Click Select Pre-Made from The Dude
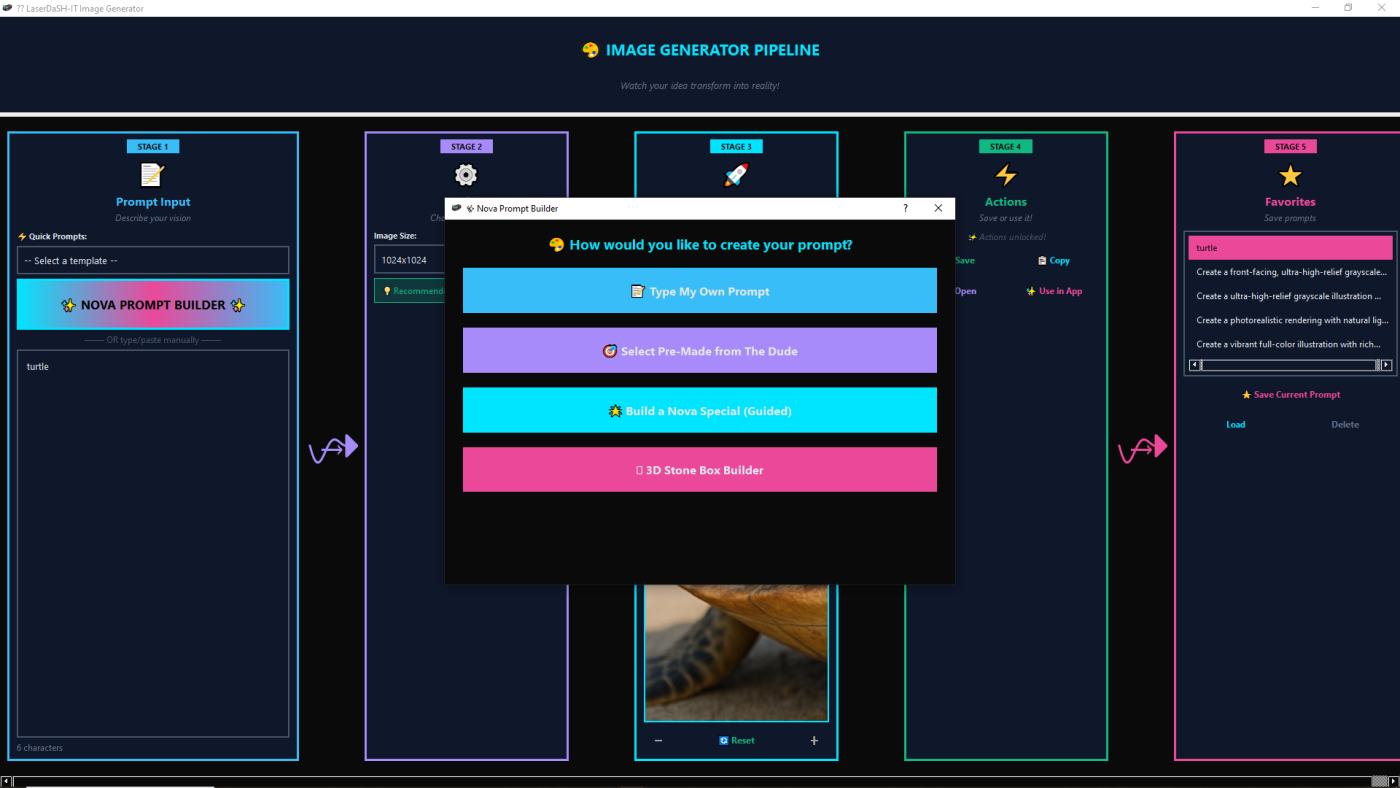The image size is (1400, 788). pos(700,351)
